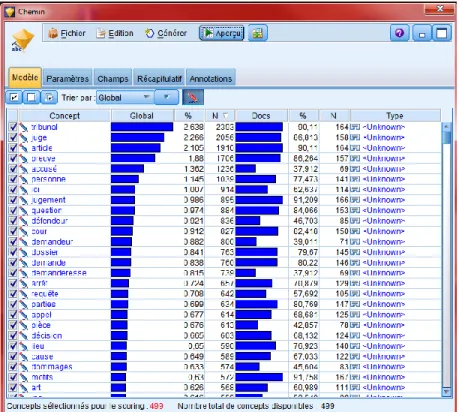Open the Edition menu
The height and width of the screenshot is (412, 459).
[x=115, y=33]
